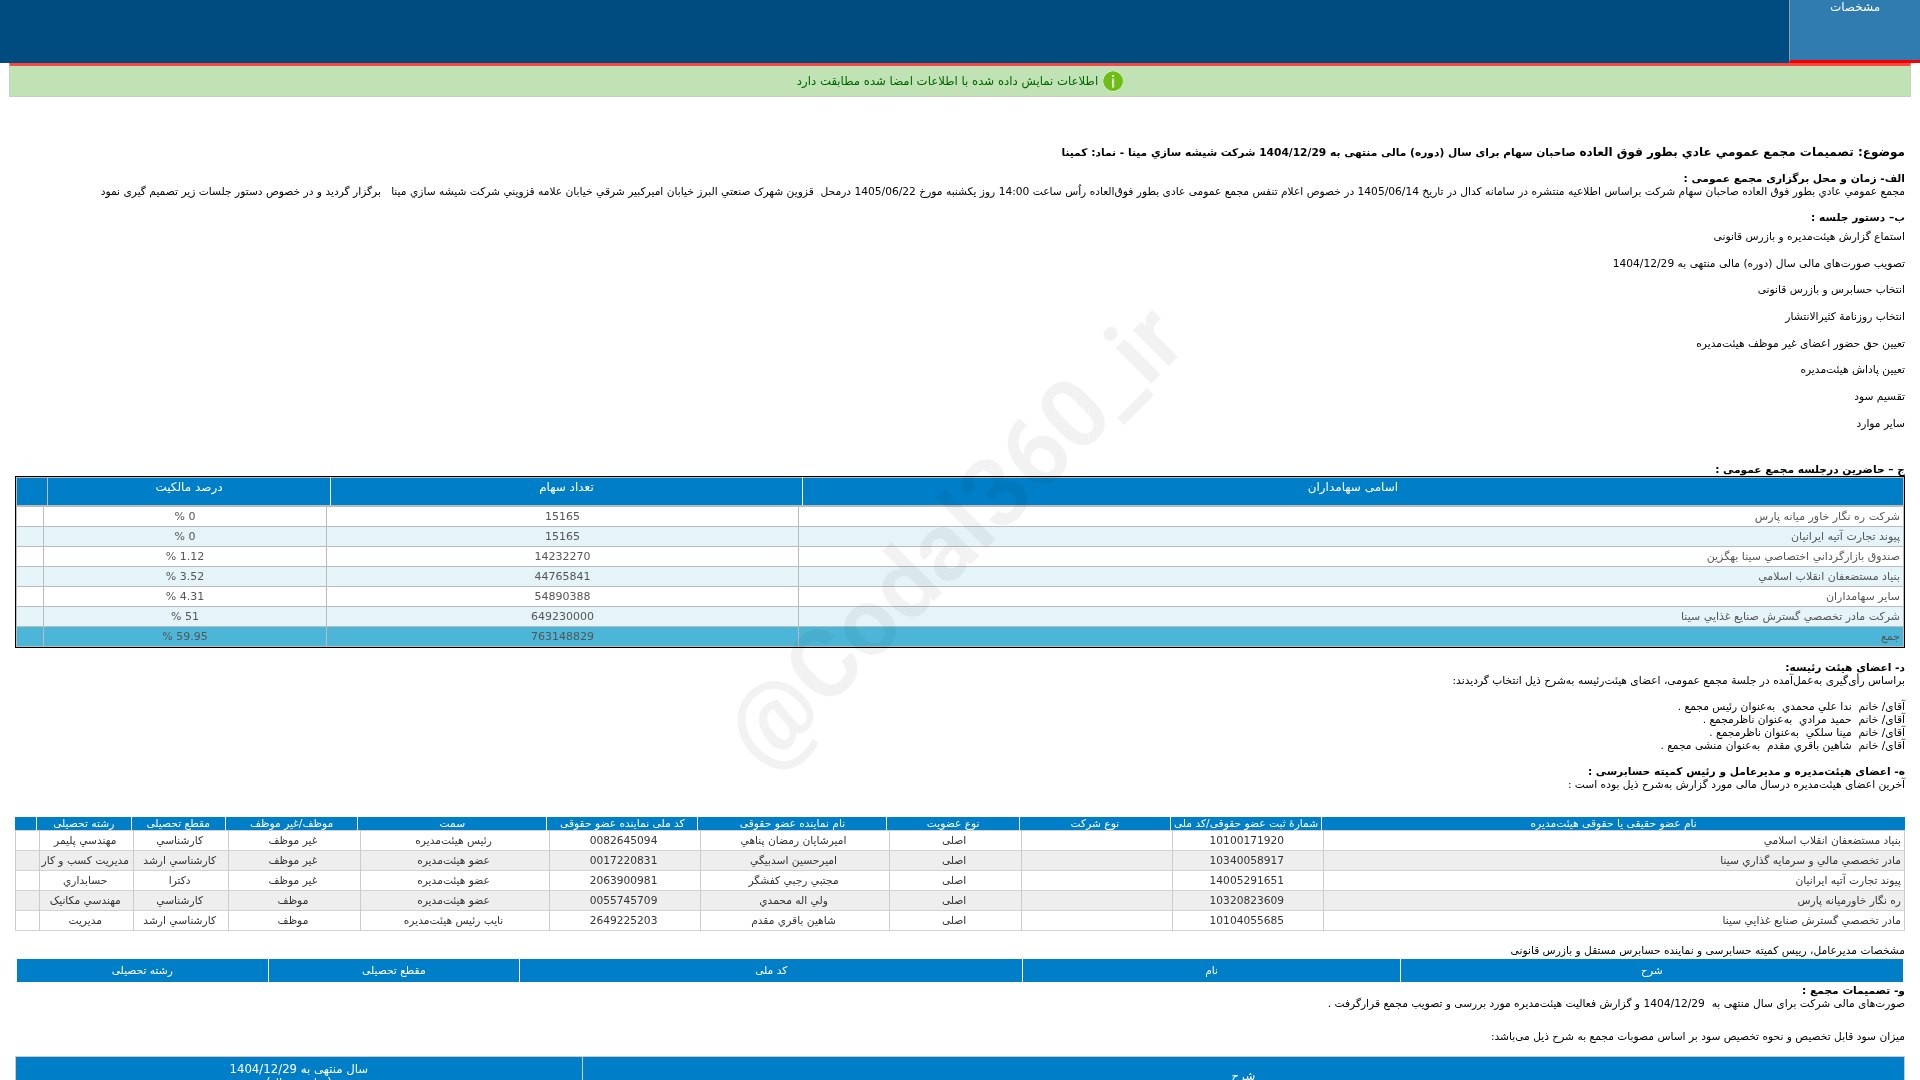Screen dimensions: 1920x1080
Task: Click agenda item انتخاب روزنامة کثیرالانتشار
Action: point(1845,317)
